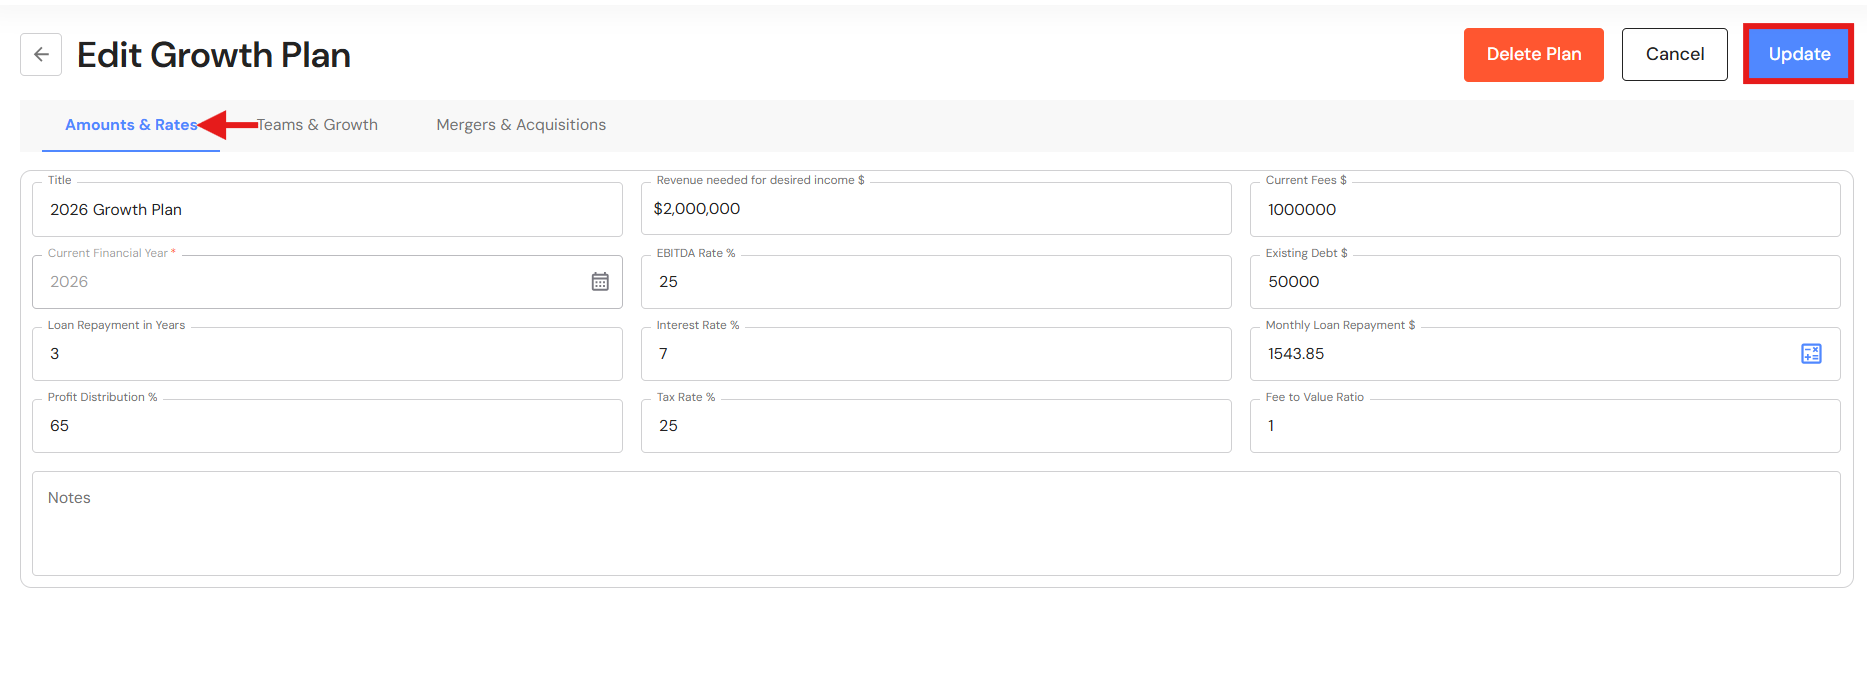The width and height of the screenshot is (1867, 679).
Task: Open the financial year calendar picker
Action: coord(600,282)
